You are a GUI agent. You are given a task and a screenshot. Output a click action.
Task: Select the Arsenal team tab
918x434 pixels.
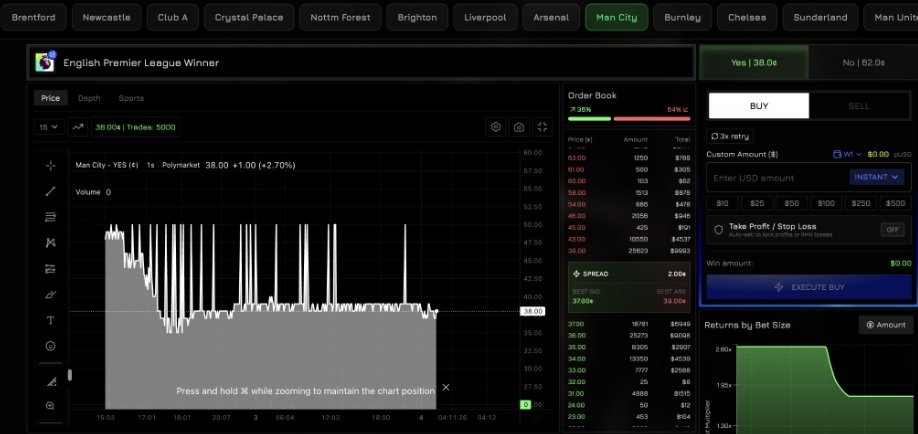[x=551, y=18]
